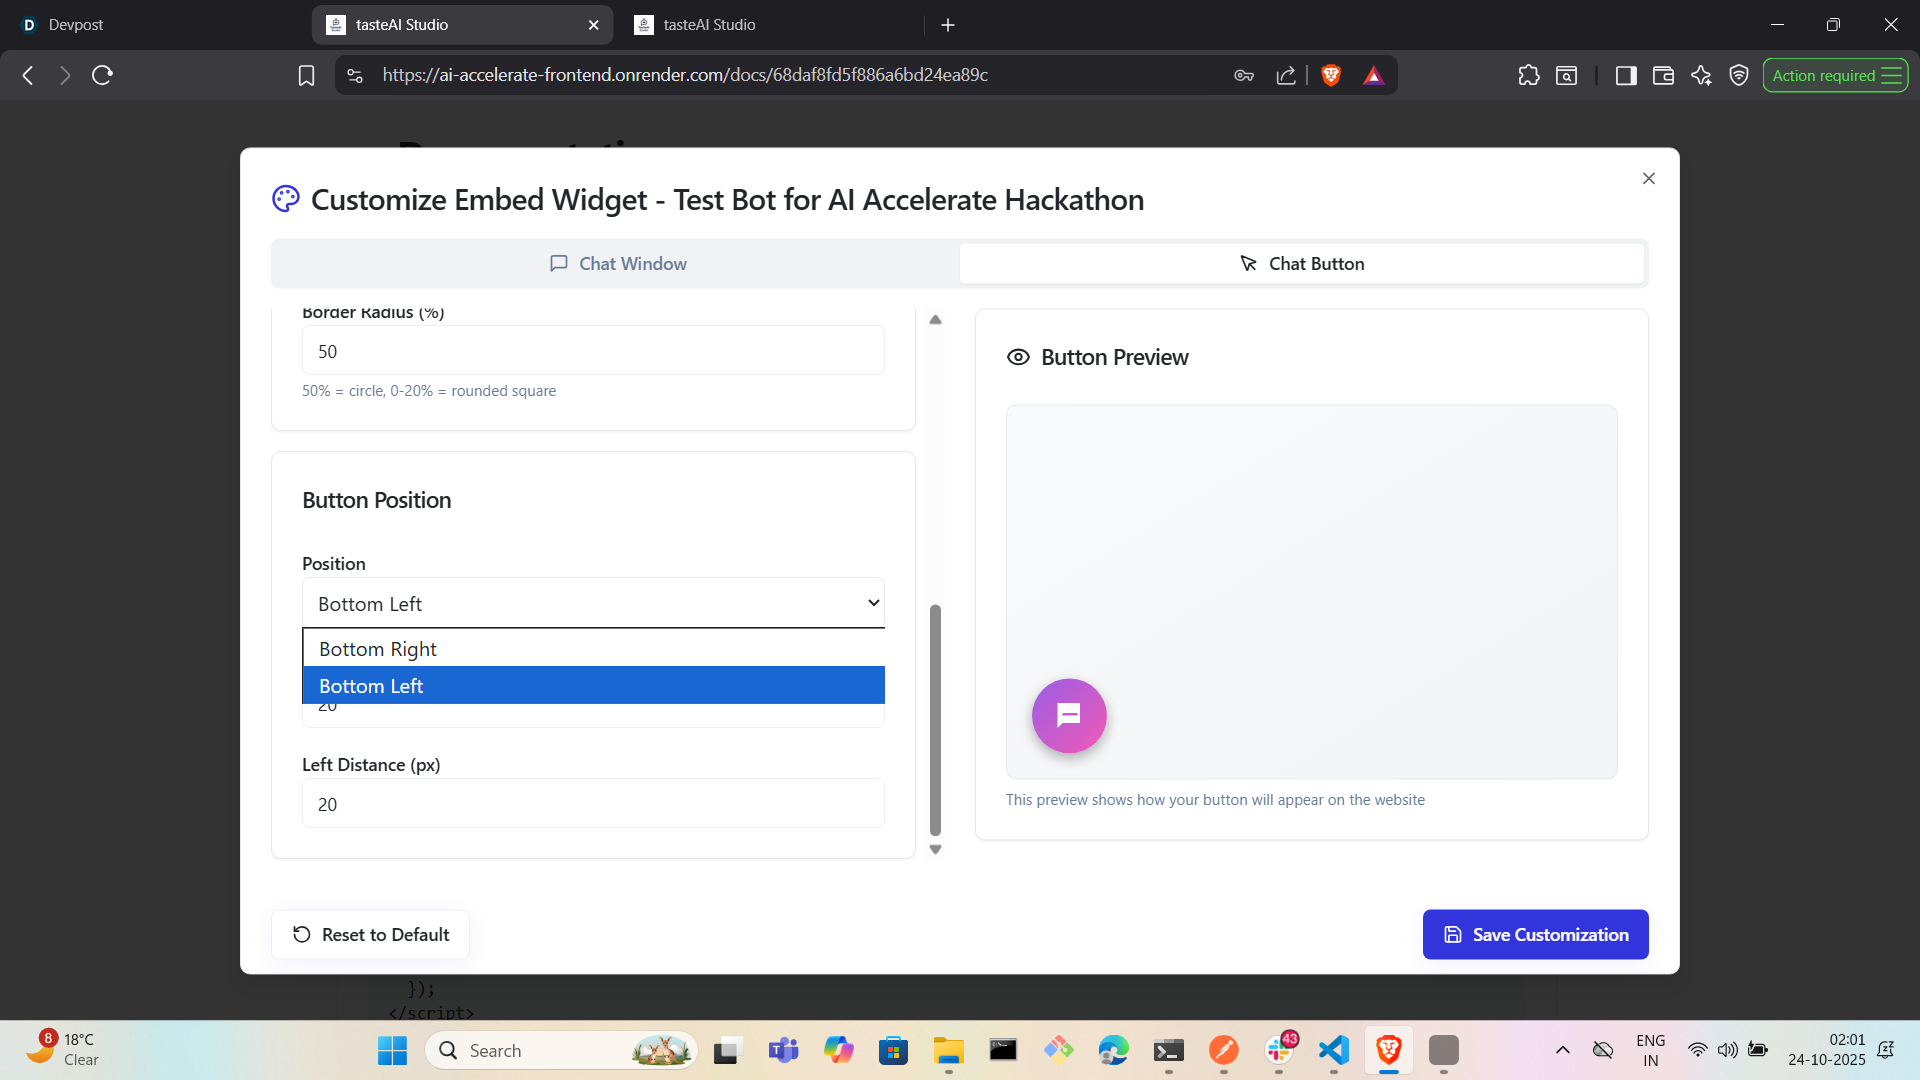The image size is (1920, 1080).
Task: Click the Brave VPN shield icon
Action: click(x=1739, y=75)
